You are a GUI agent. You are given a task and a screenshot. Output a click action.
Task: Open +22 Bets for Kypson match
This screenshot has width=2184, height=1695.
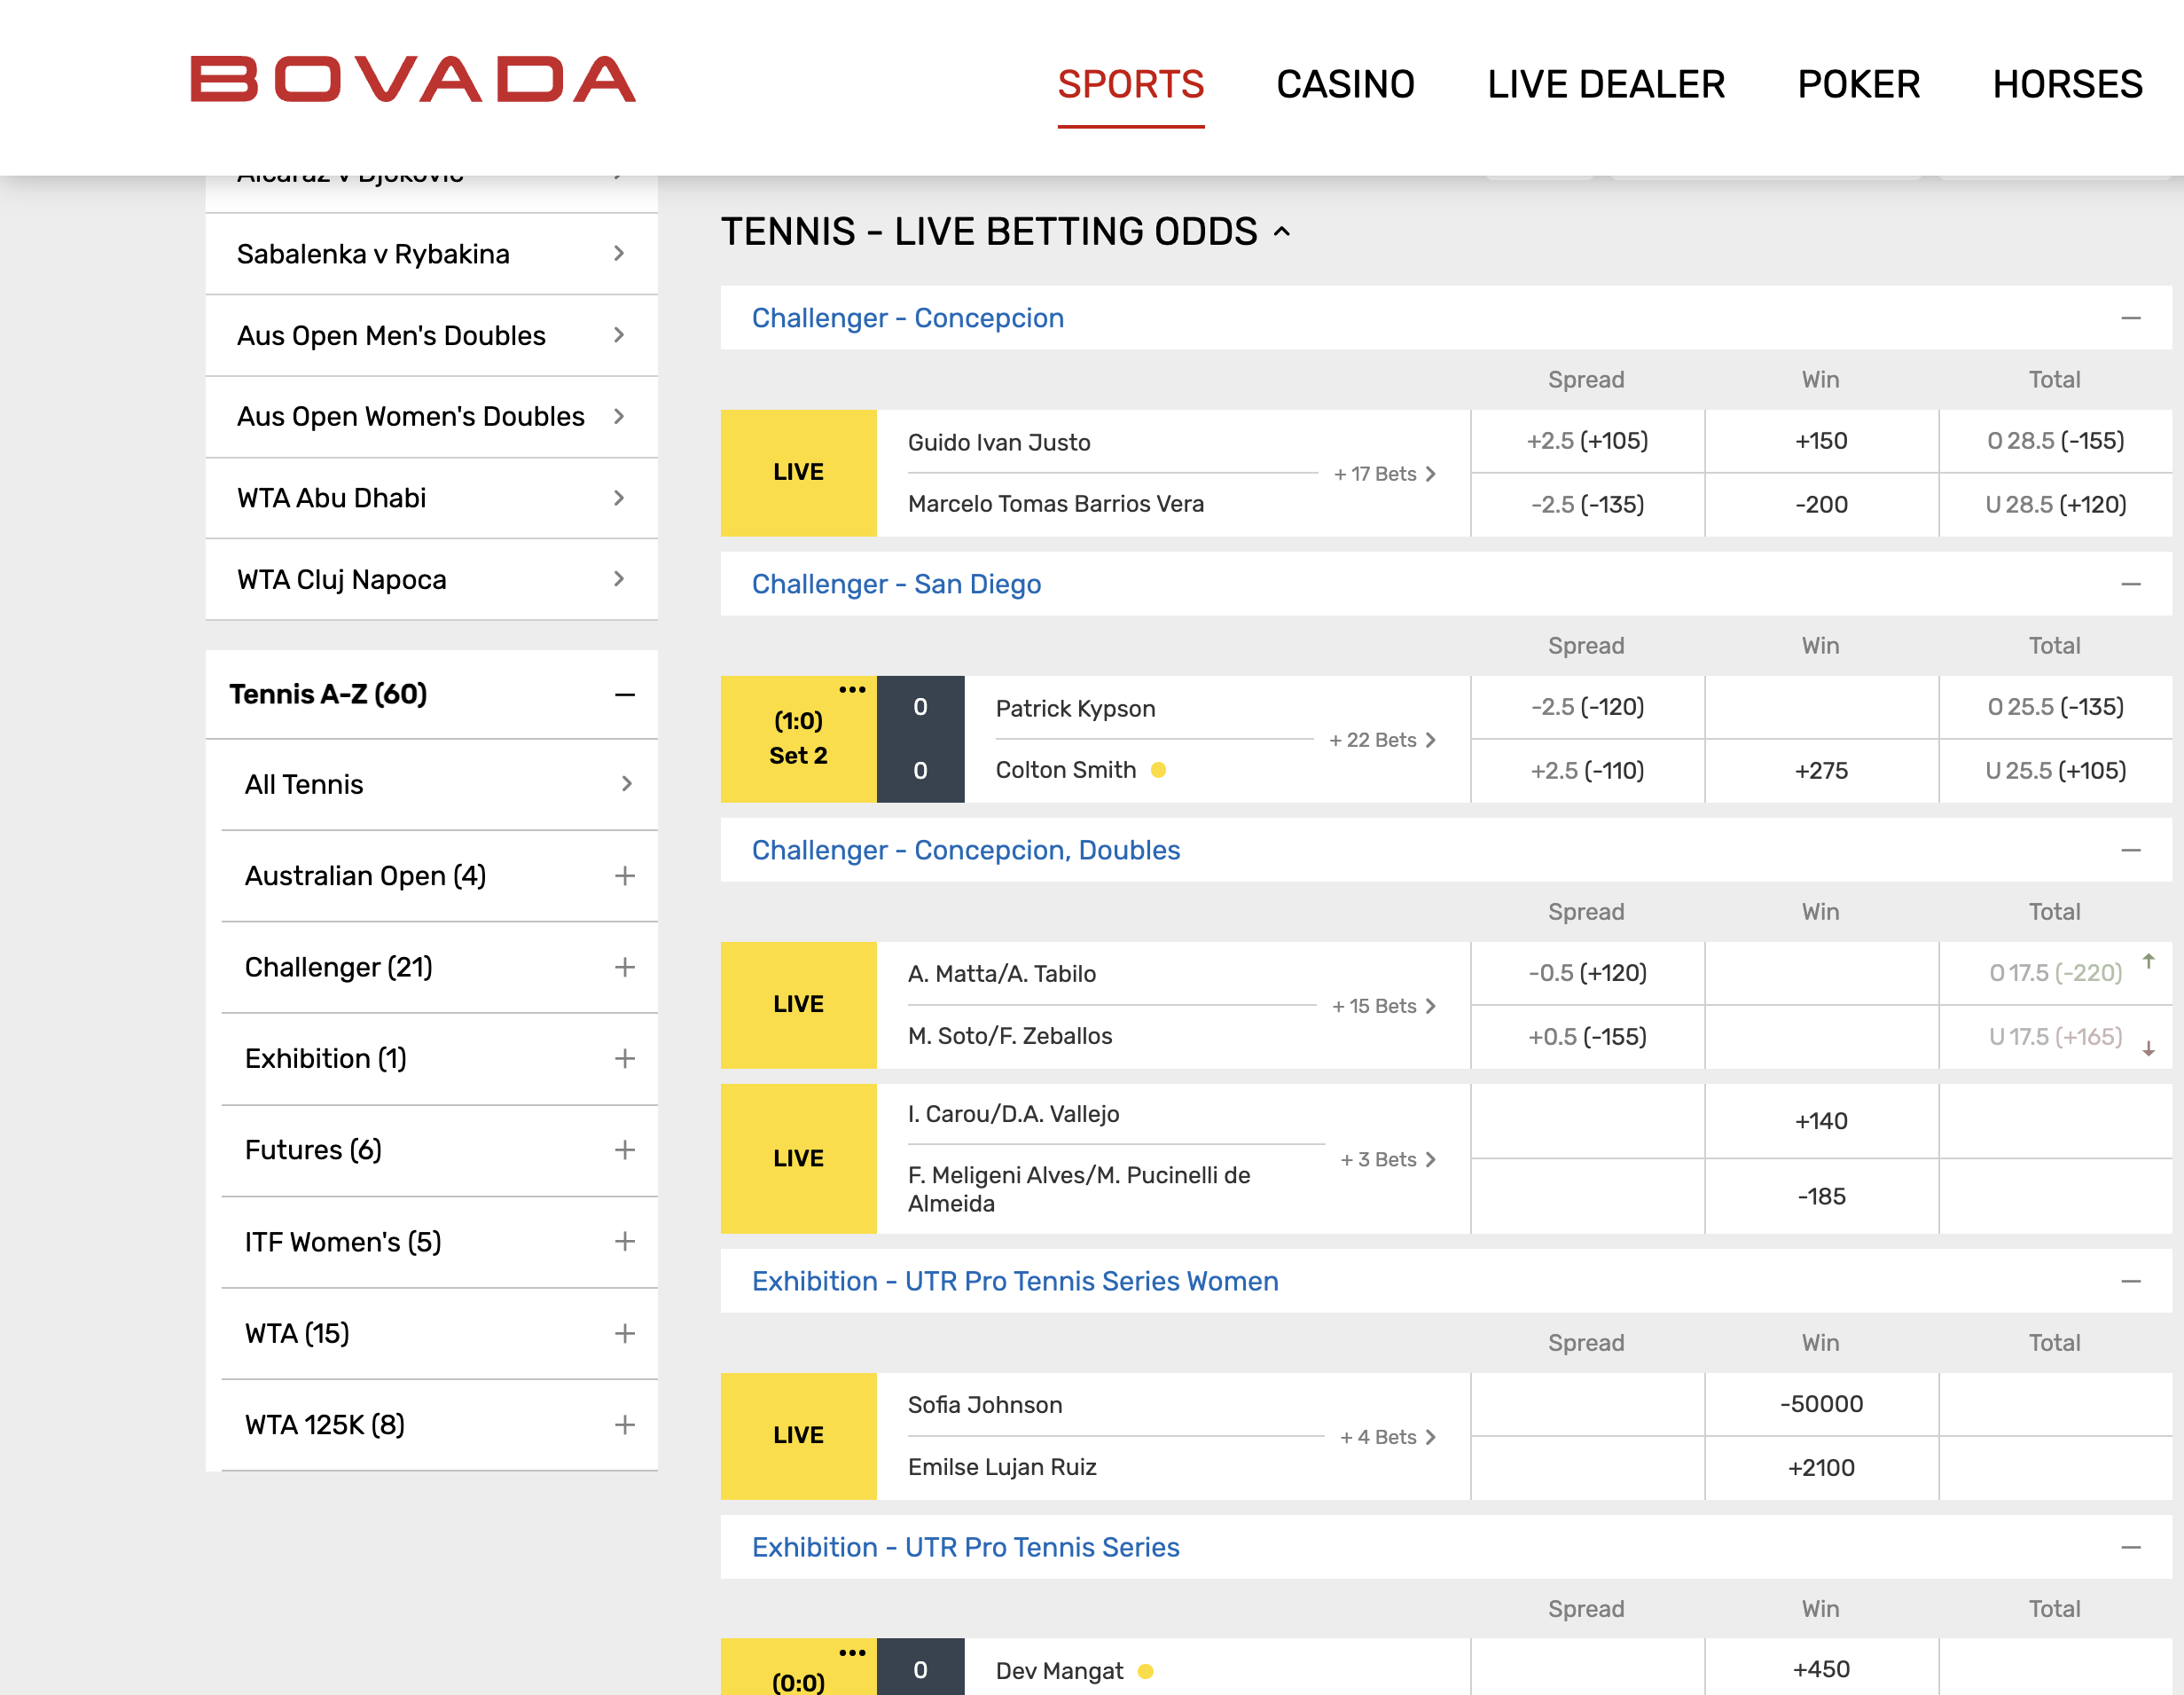(x=1382, y=740)
